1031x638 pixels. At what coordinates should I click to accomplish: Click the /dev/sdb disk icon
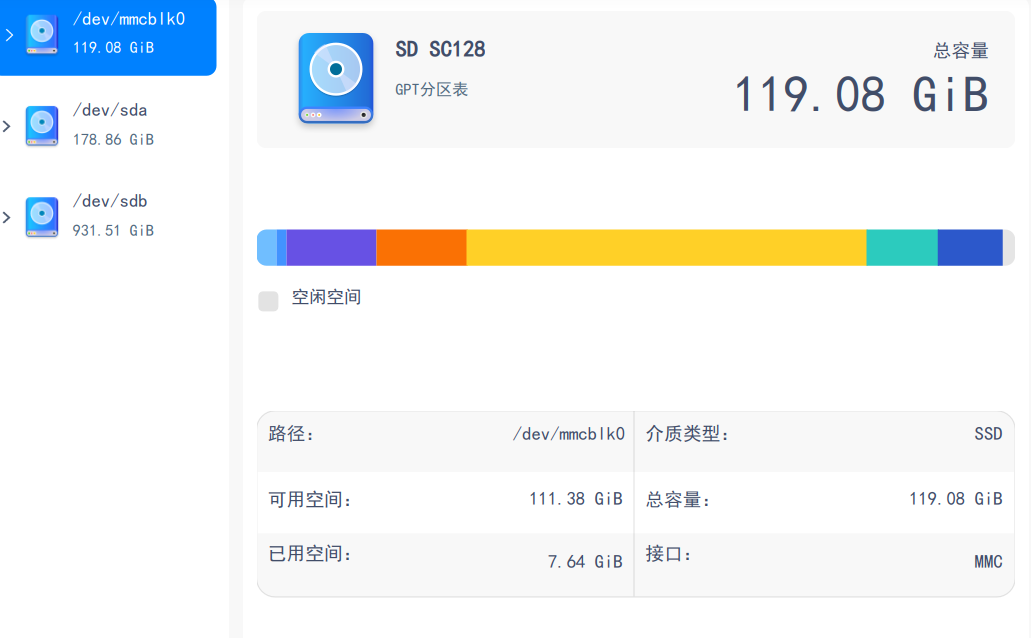40,216
